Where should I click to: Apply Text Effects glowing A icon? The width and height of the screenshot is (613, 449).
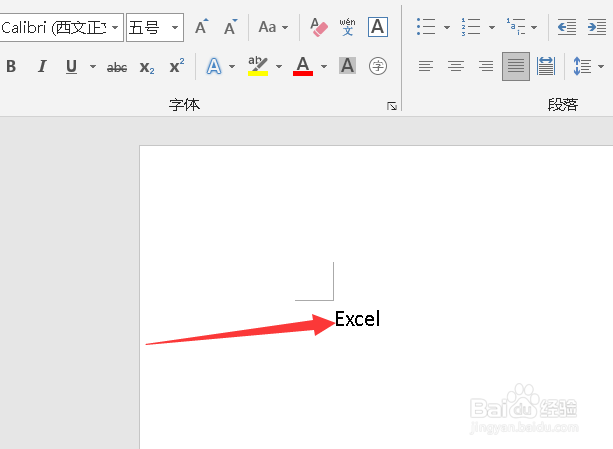(214, 66)
